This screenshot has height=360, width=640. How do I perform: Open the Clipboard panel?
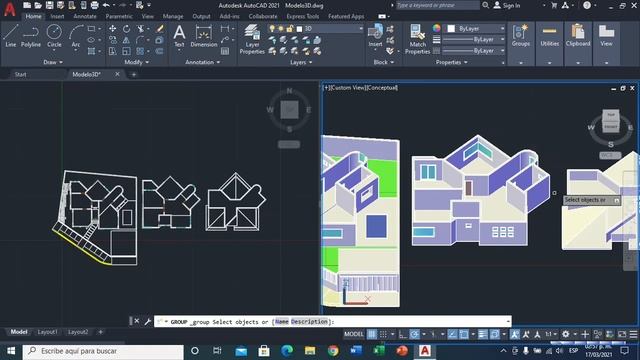coord(578,36)
